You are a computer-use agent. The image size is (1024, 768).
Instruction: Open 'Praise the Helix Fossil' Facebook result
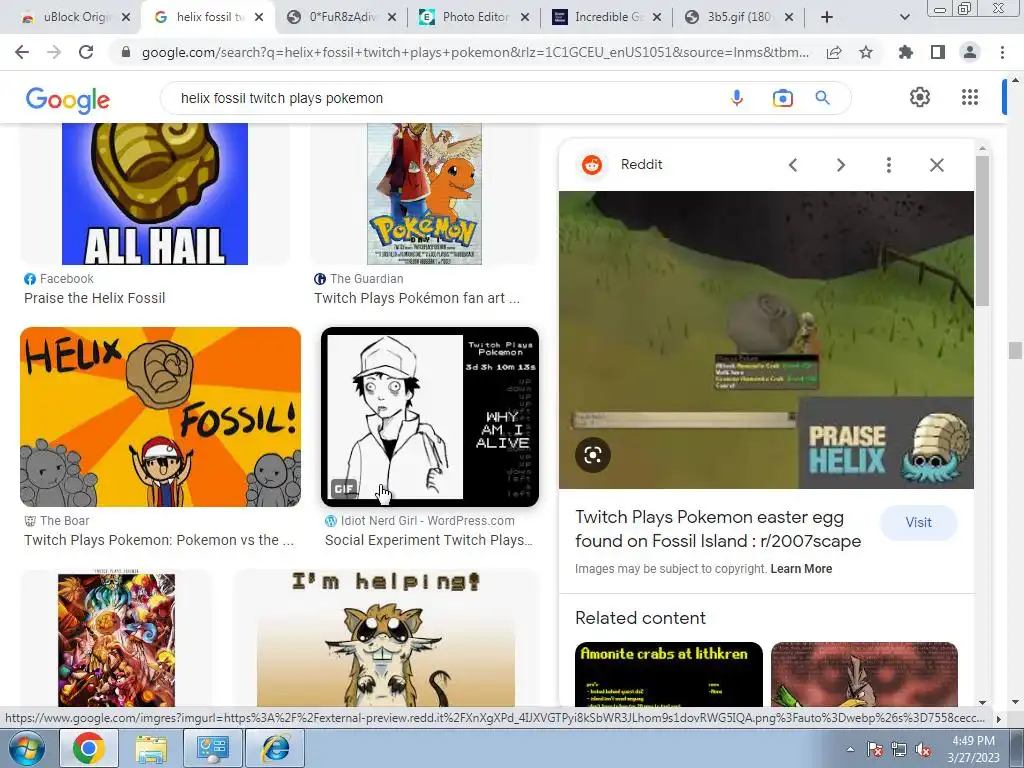pos(95,298)
